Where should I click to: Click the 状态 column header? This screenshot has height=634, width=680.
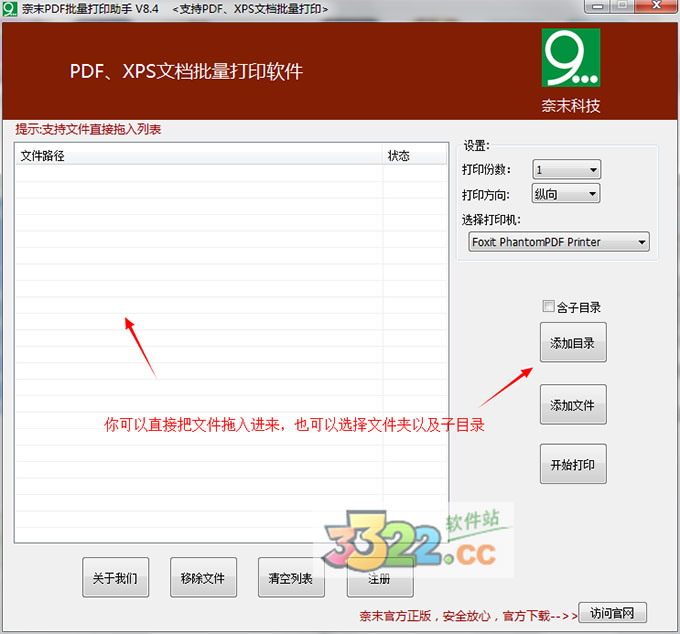point(415,156)
